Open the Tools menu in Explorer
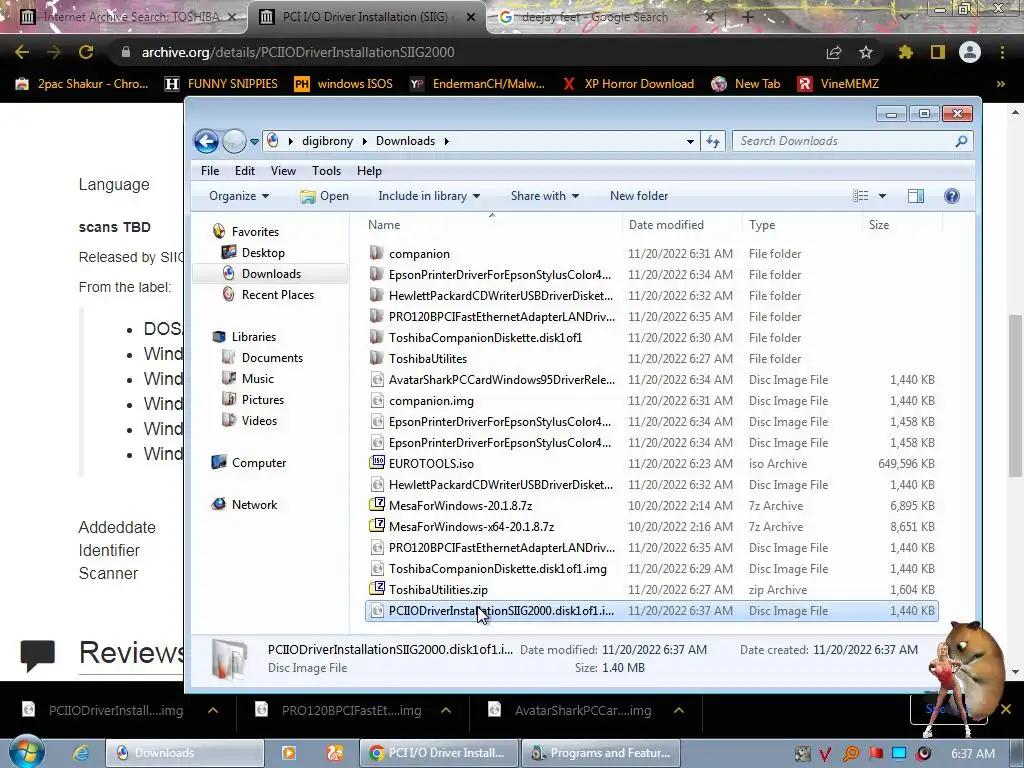This screenshot has width=1024, height=768. [x=326, y=171]
